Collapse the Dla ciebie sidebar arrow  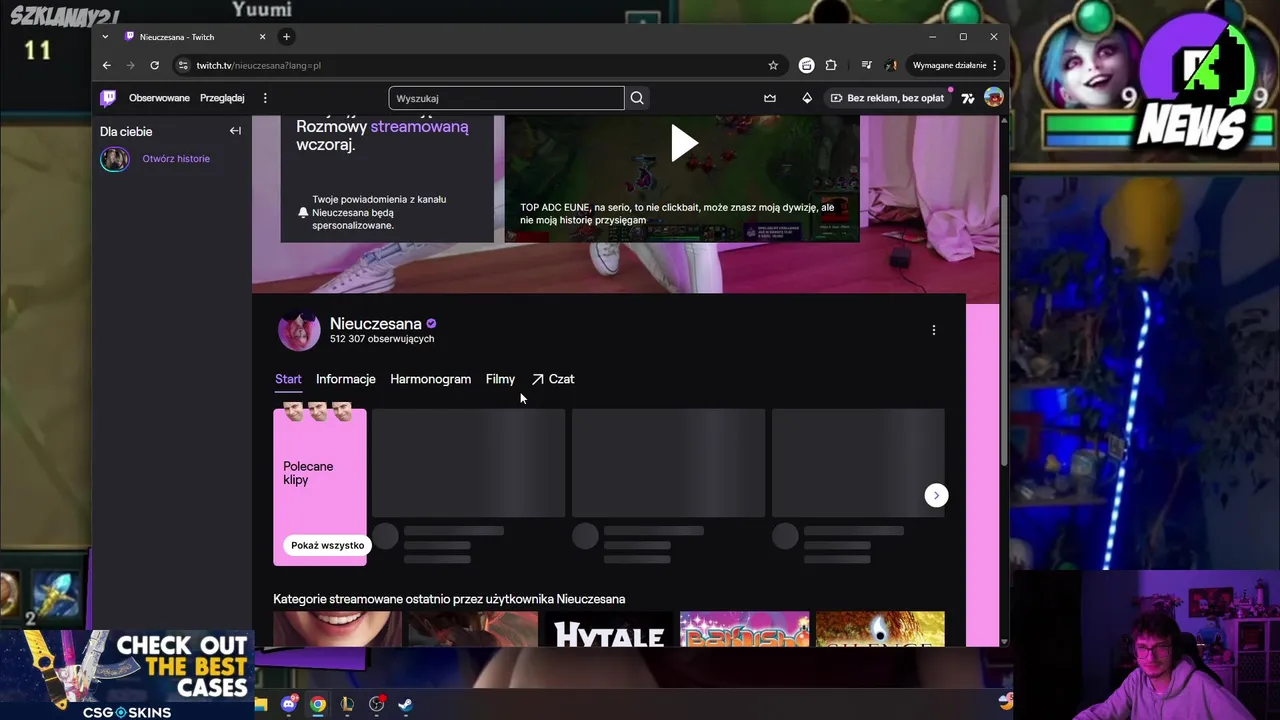coord(235,131)
